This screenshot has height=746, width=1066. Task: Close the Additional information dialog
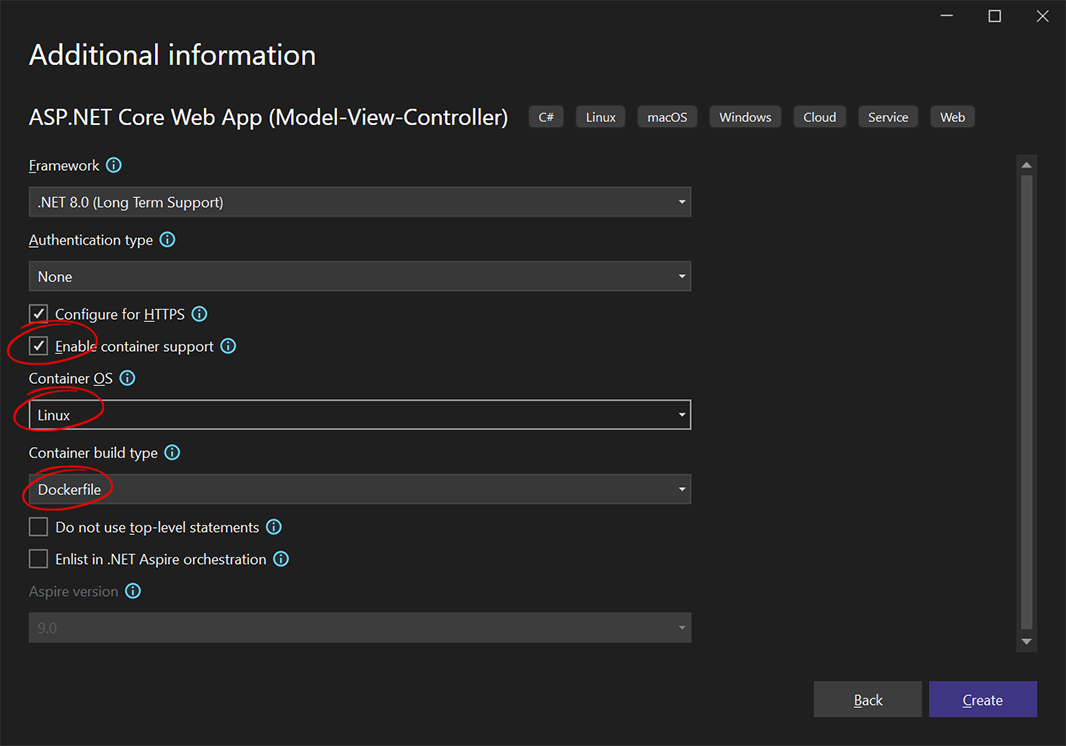tap(1042, 16)
